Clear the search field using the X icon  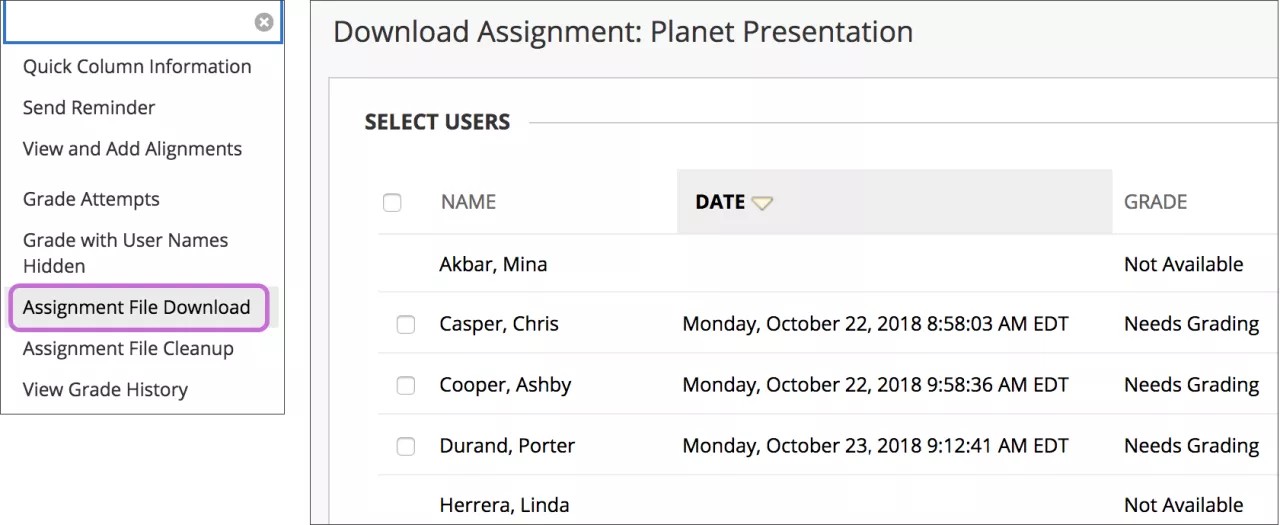[264, 22]
